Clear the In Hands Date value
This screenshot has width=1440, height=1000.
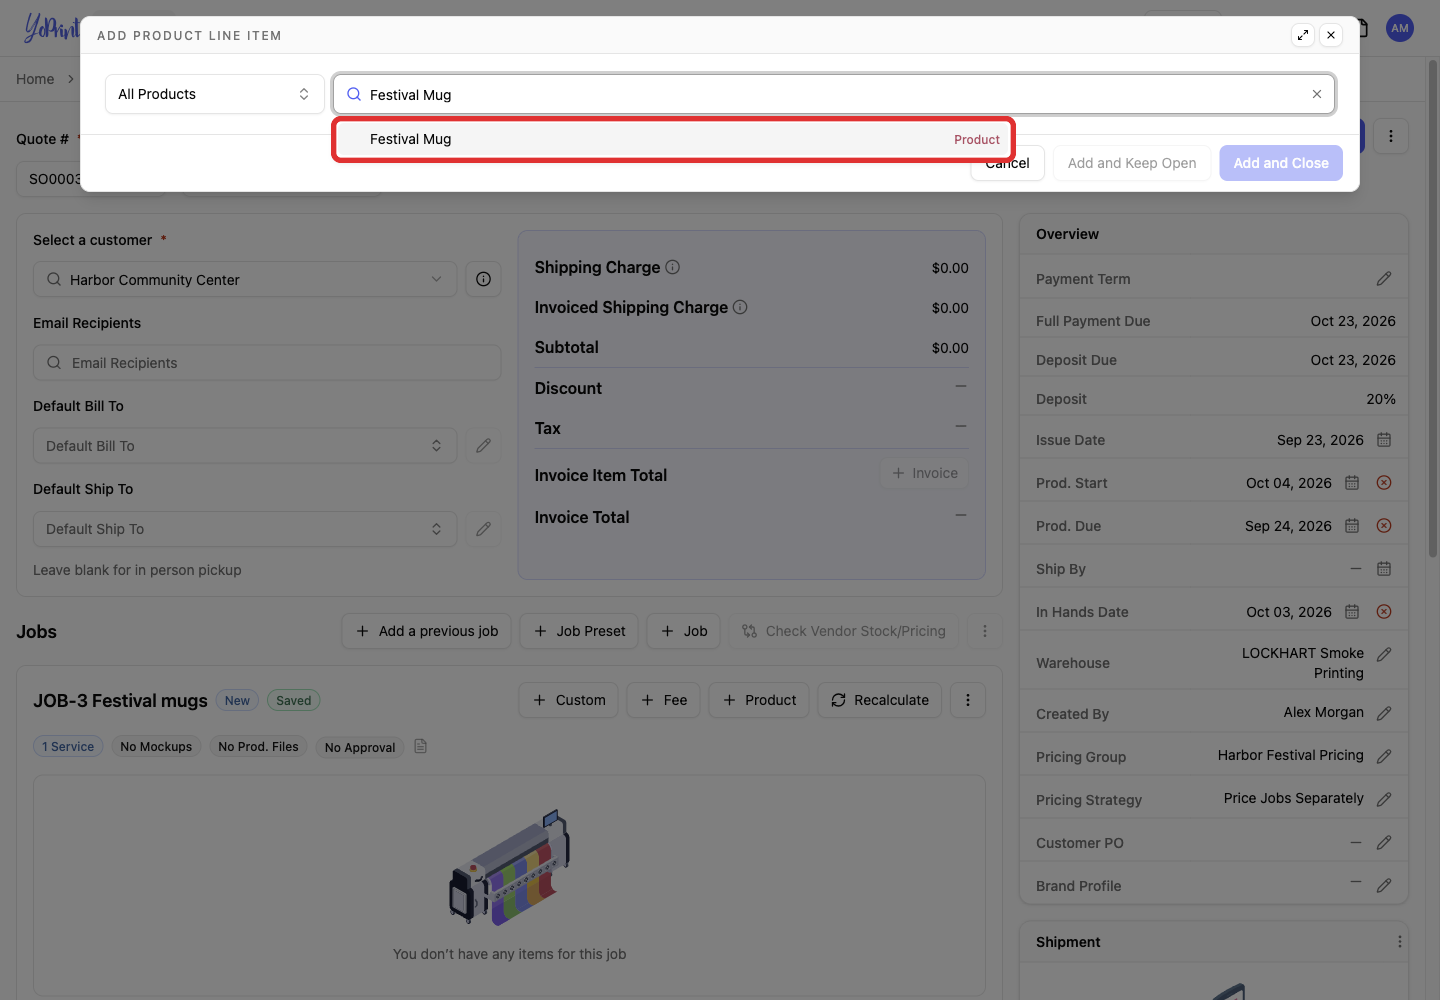tap(1384, 612)
